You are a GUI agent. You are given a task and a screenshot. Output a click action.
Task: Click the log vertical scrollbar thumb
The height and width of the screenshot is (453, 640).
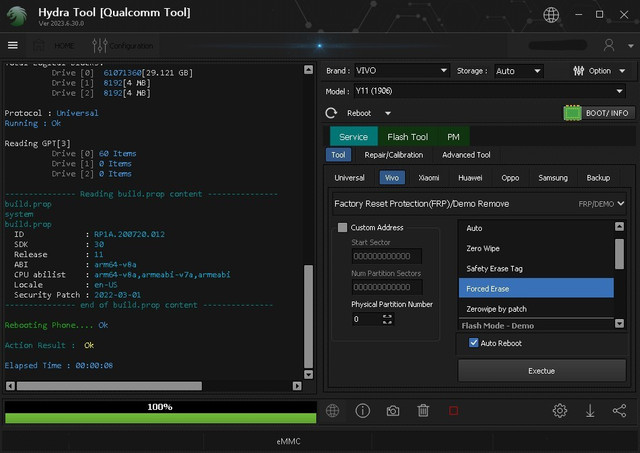309,317
